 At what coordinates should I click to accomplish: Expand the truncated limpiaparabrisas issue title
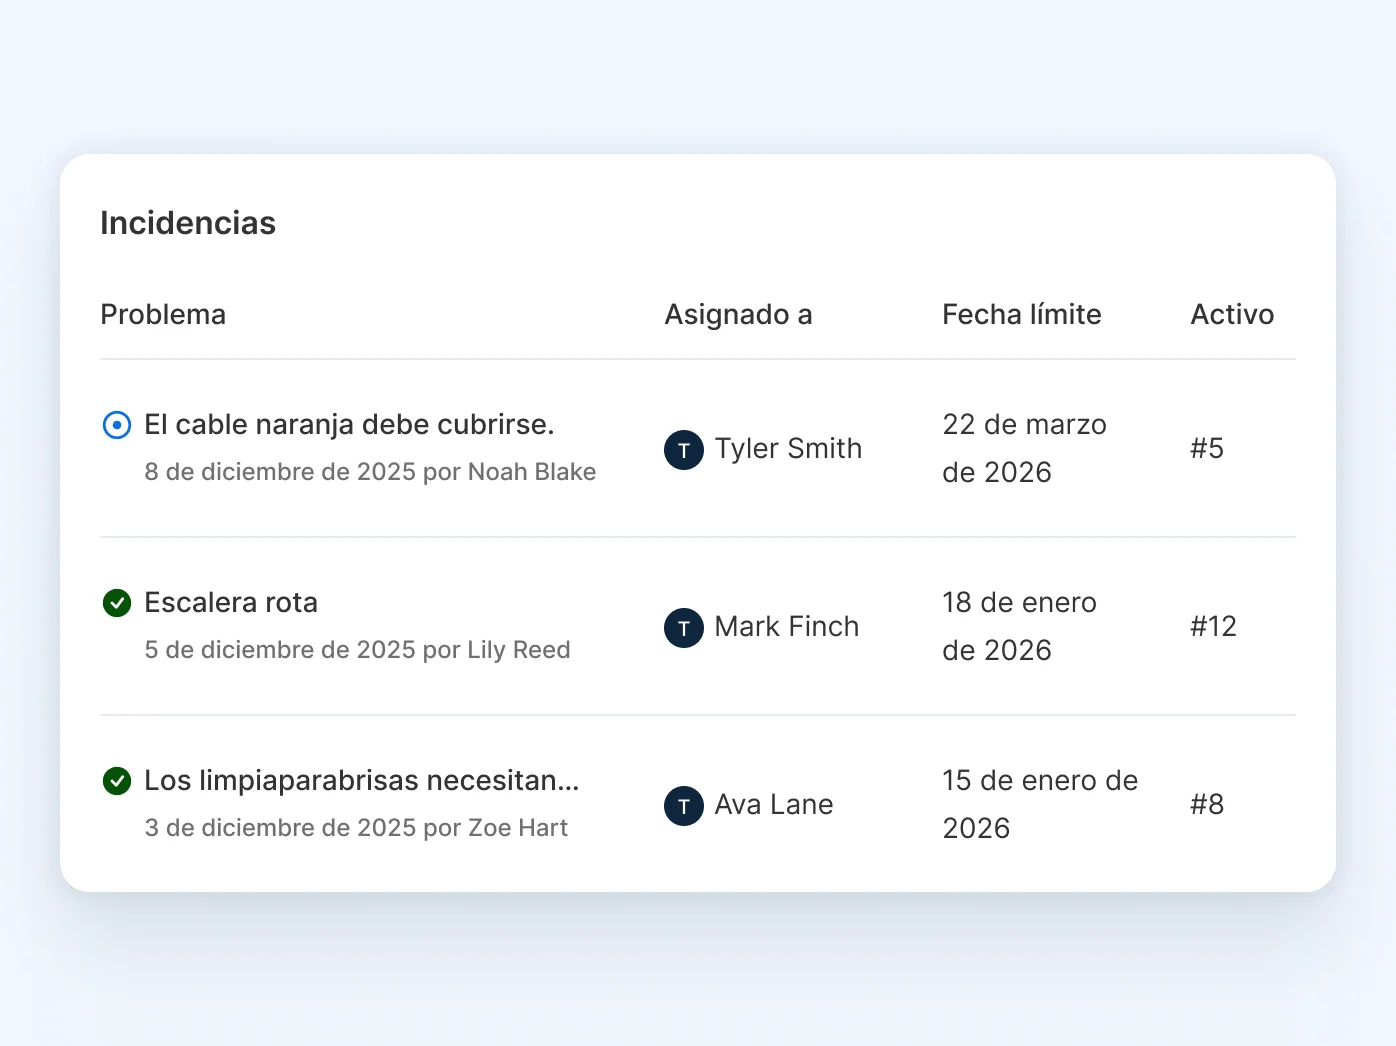click(x=361, y=780)
